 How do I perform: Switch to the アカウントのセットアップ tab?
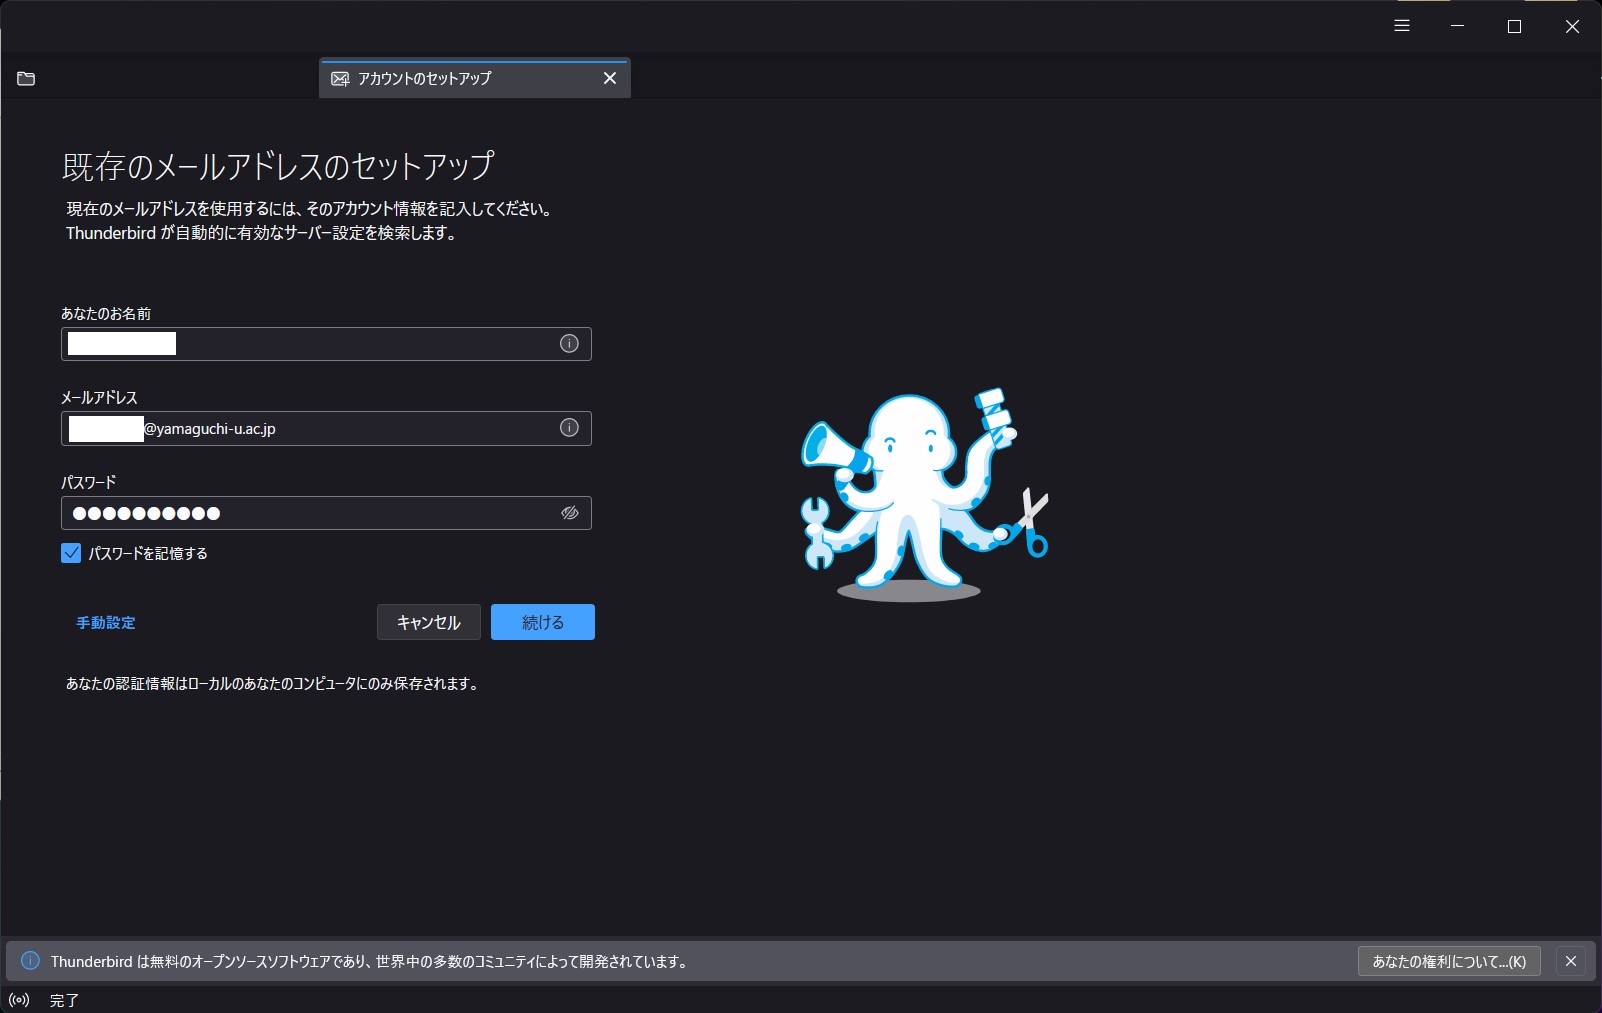pos(474,78)
